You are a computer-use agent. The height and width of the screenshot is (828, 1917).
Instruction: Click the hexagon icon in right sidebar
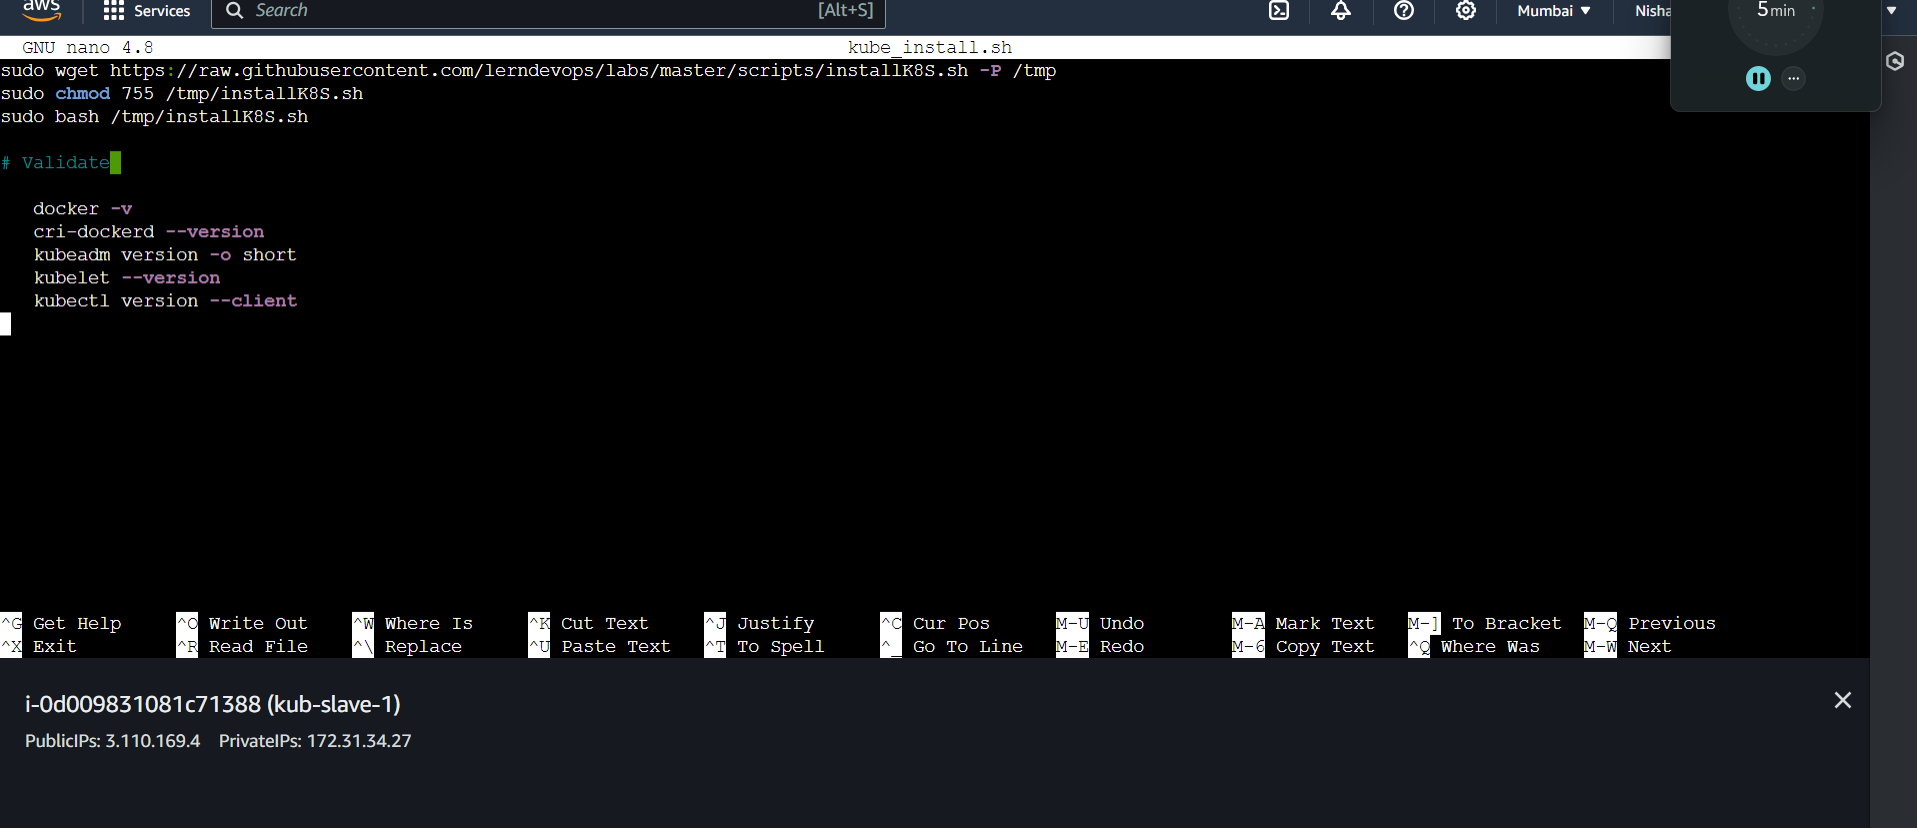[x=1894, y=61]
